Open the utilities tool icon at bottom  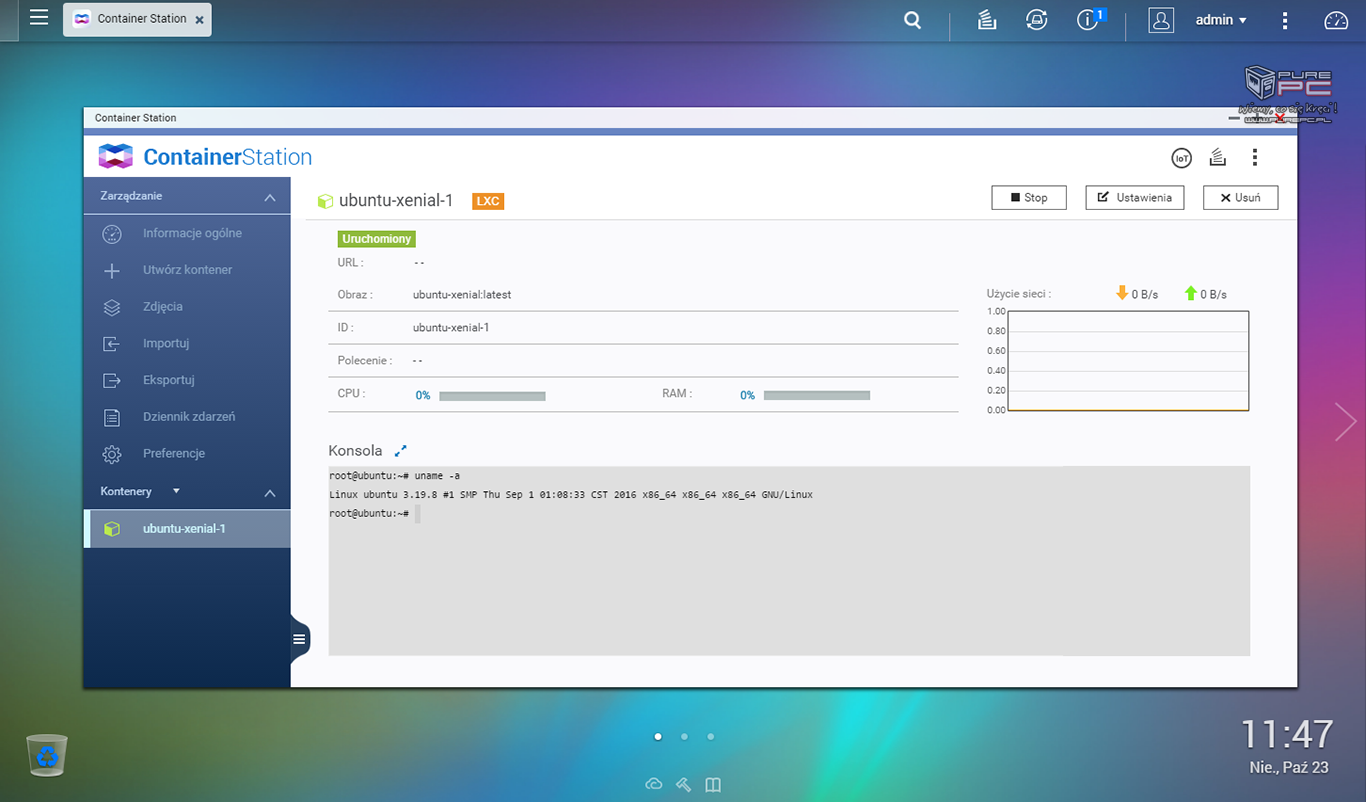(684, 784)
